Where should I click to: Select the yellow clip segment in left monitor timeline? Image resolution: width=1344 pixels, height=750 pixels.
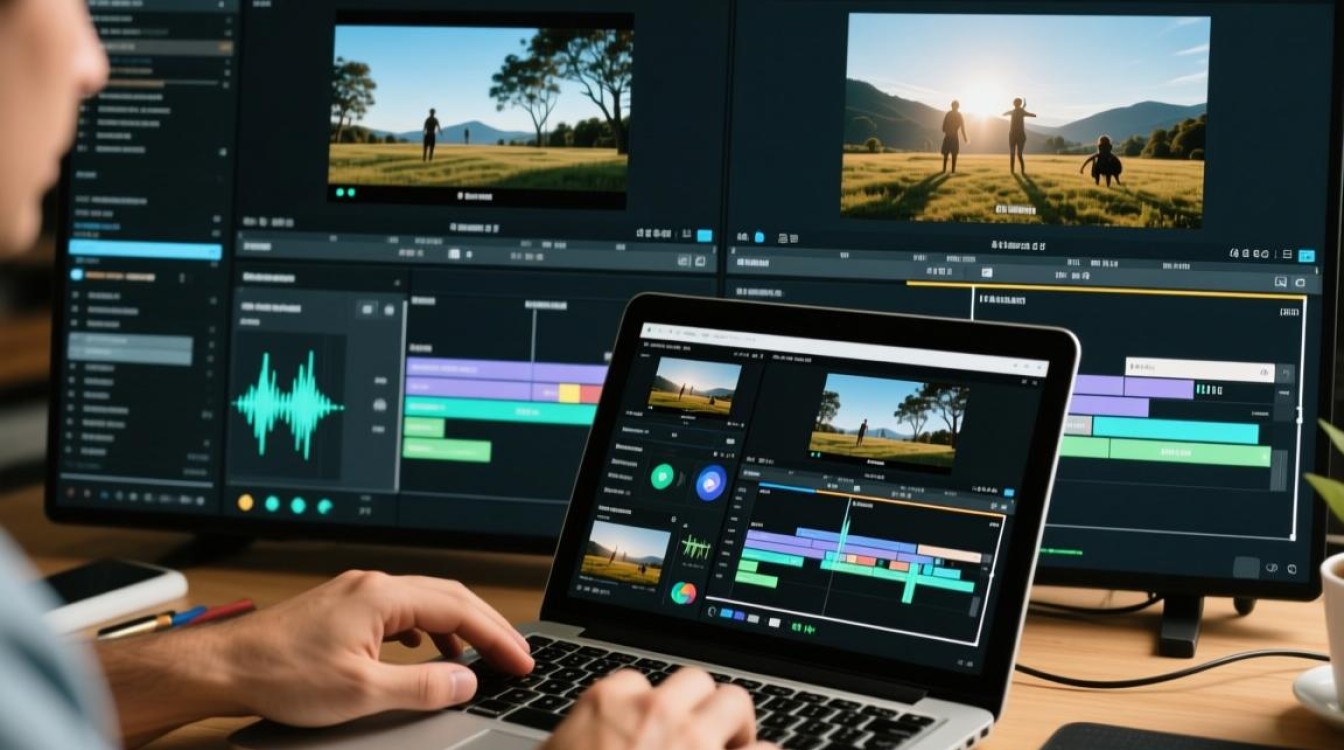pos(569,393)
